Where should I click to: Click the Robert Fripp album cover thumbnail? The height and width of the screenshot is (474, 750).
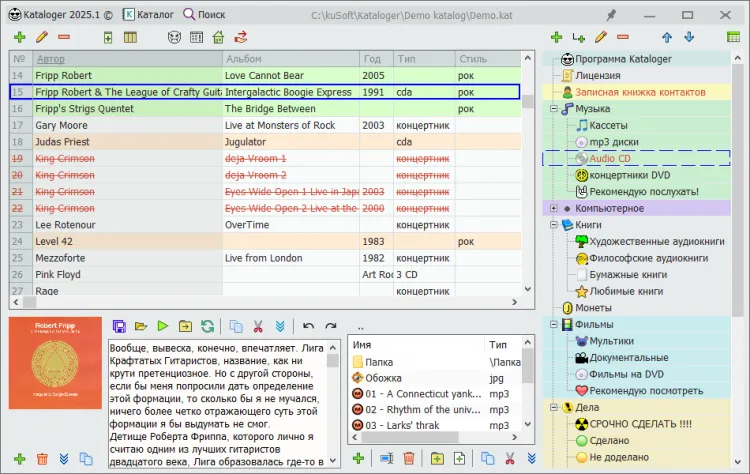(54, 365)
